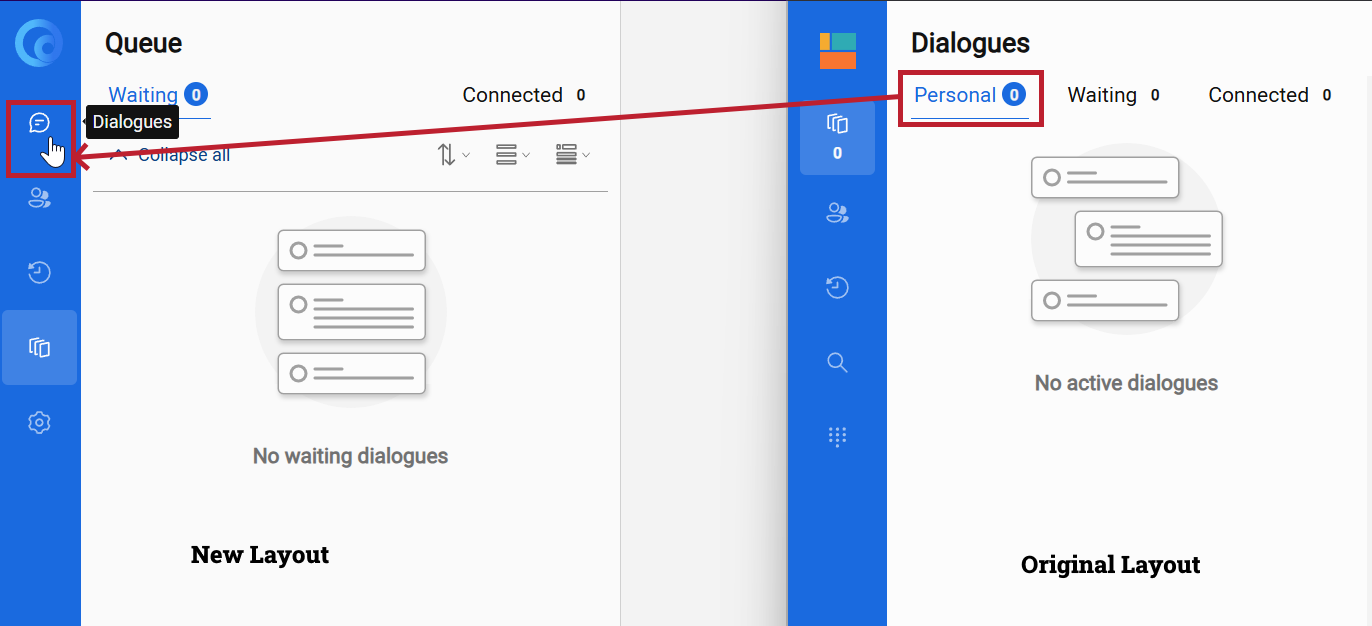1372x626 pixels.
Task: Open Dialogues from the new layout sidebar
Action: (x=39, y=123)
